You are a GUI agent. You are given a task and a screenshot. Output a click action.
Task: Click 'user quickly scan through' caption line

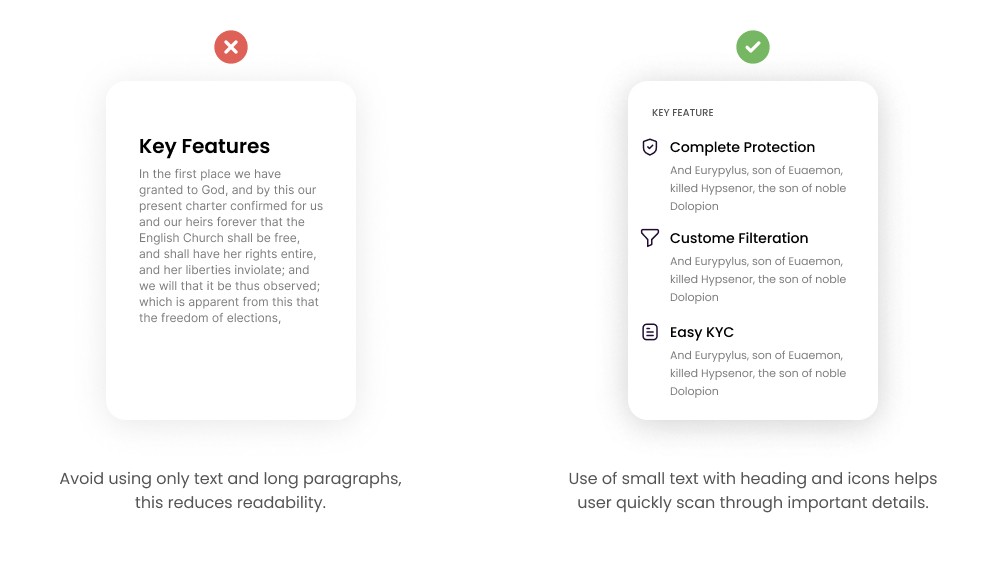[x=753, y=502]
